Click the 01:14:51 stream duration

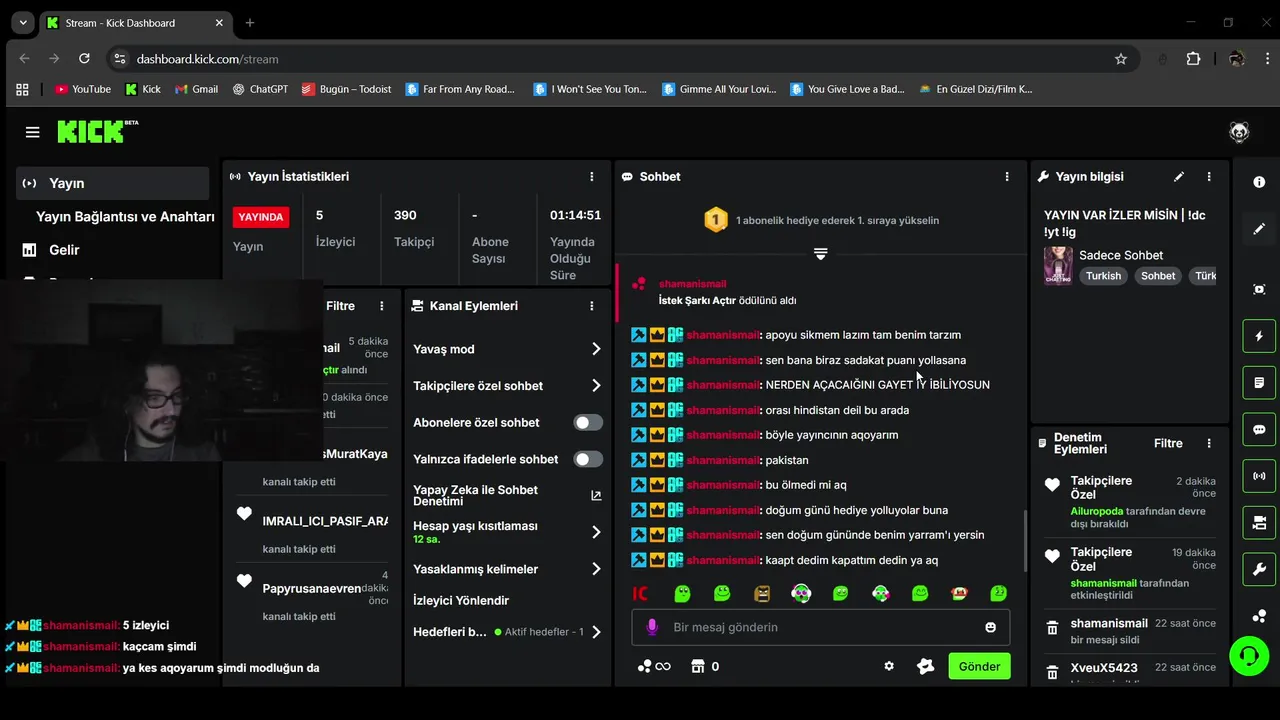[x=575, y=215]
